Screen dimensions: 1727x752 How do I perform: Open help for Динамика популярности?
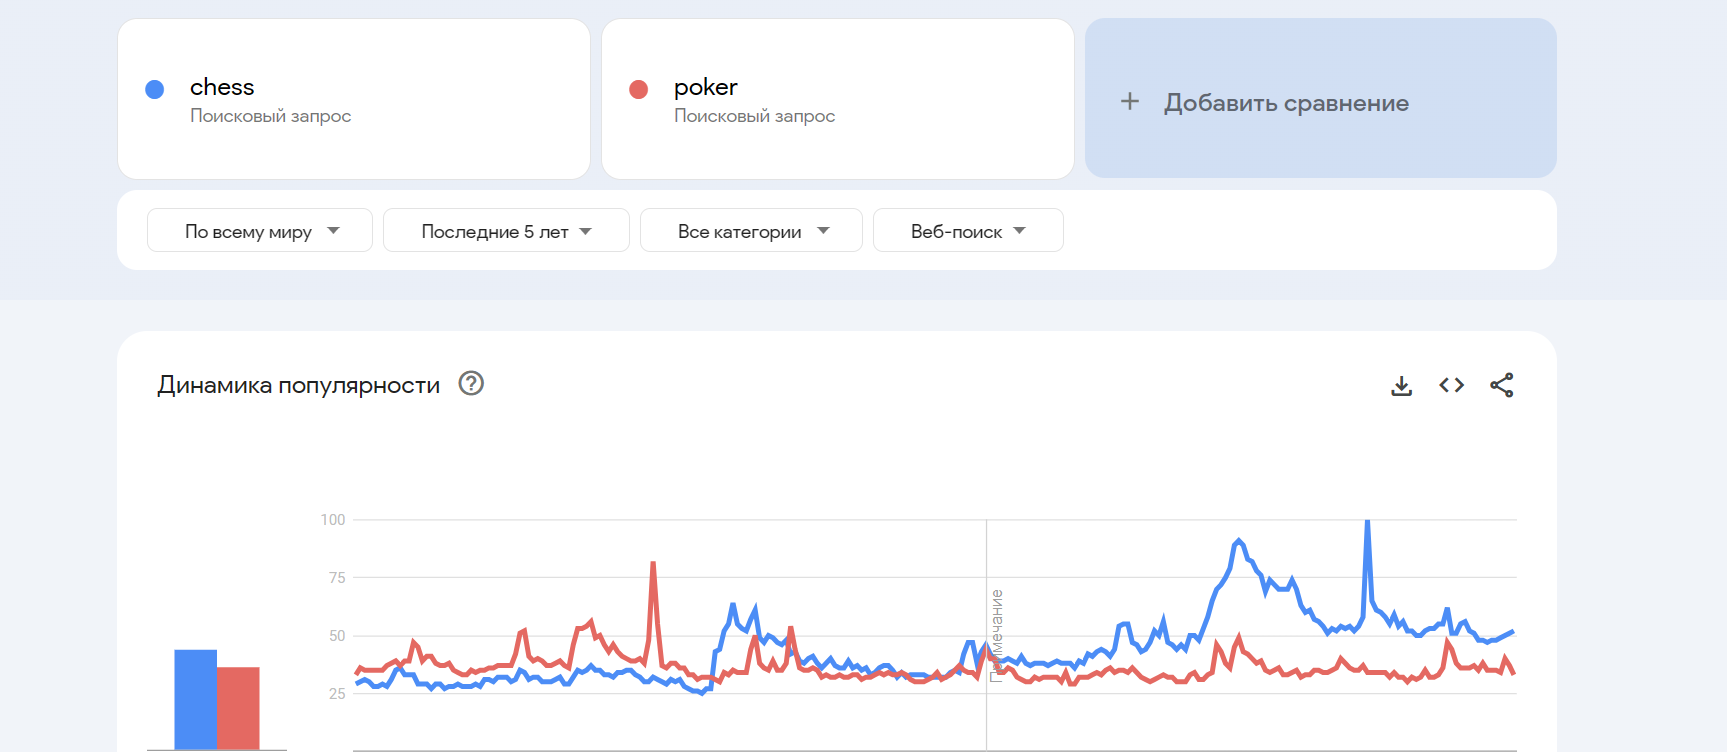(471, 384)
